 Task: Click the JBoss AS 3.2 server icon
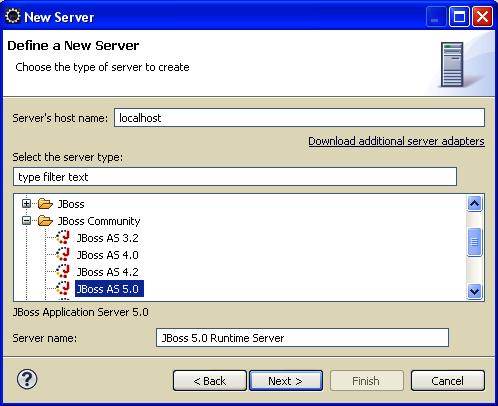(63, 237)
